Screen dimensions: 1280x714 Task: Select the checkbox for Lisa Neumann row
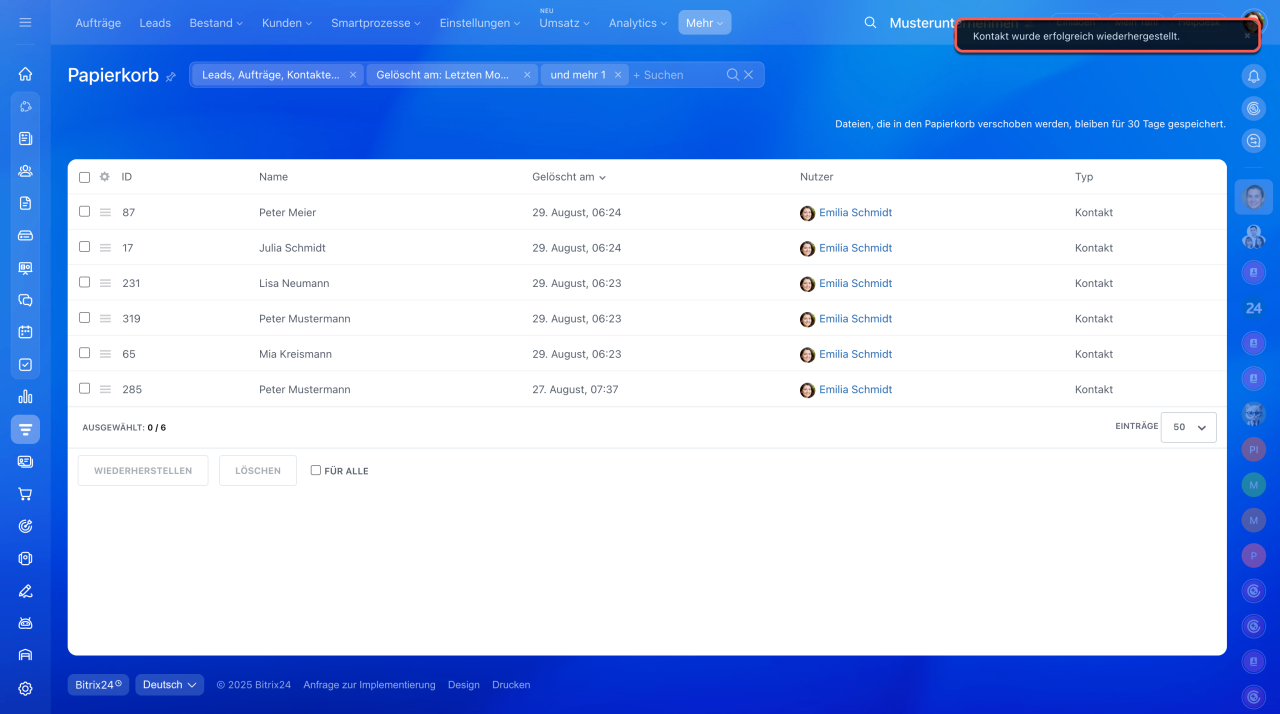[x=84, y=282]
